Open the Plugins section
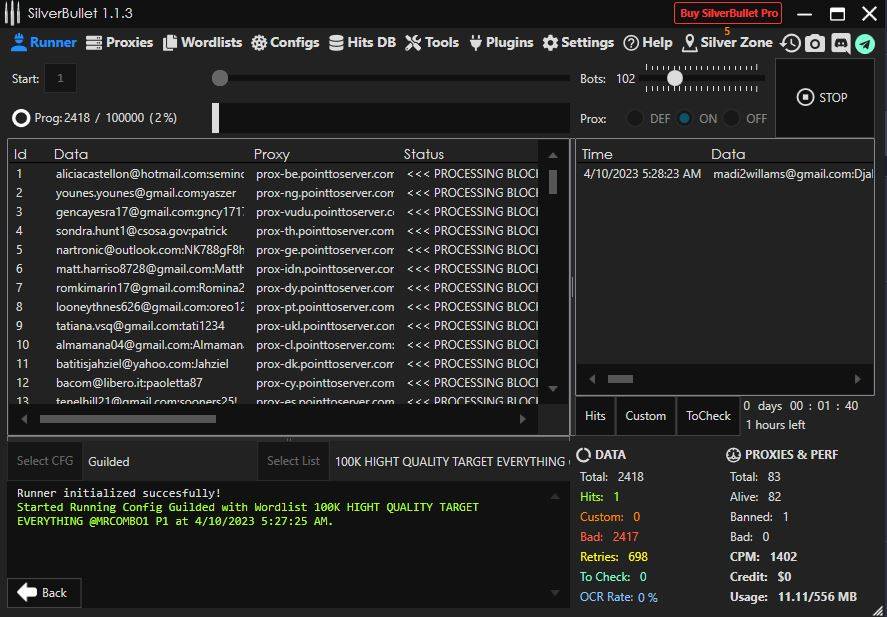Viewport: 887px width, 617px height. [501, 43]
